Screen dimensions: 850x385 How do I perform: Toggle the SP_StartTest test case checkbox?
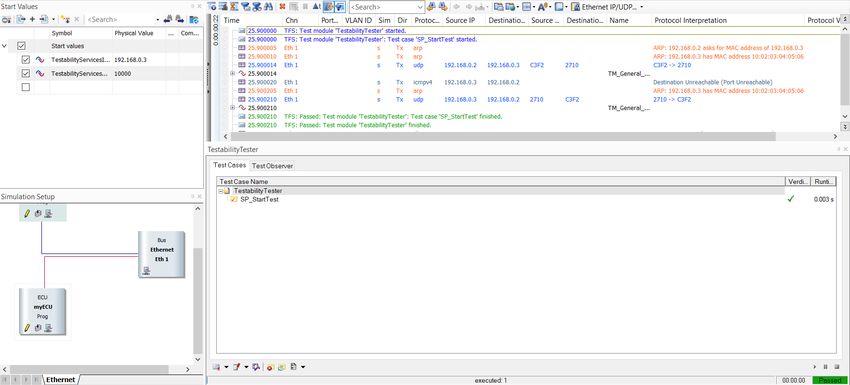(234, 200)
